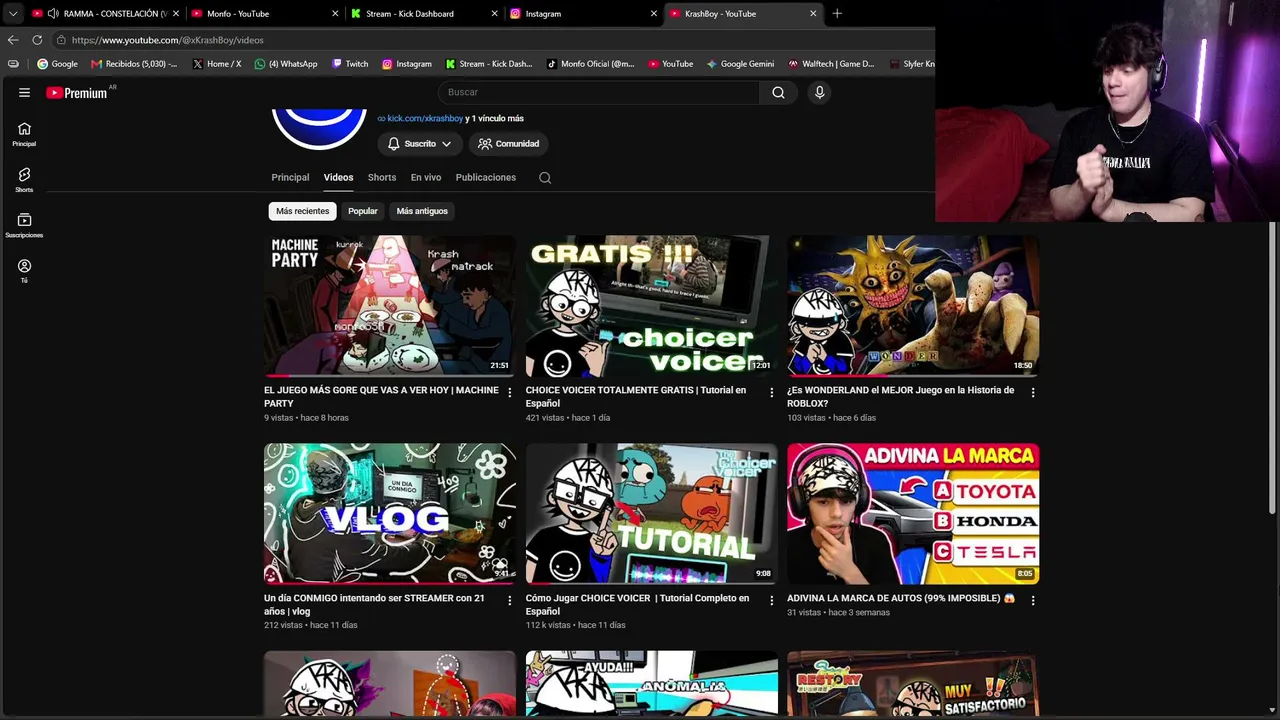Start voice search with microphone icon
1280x720 pixels.
[x=819, y=92]
